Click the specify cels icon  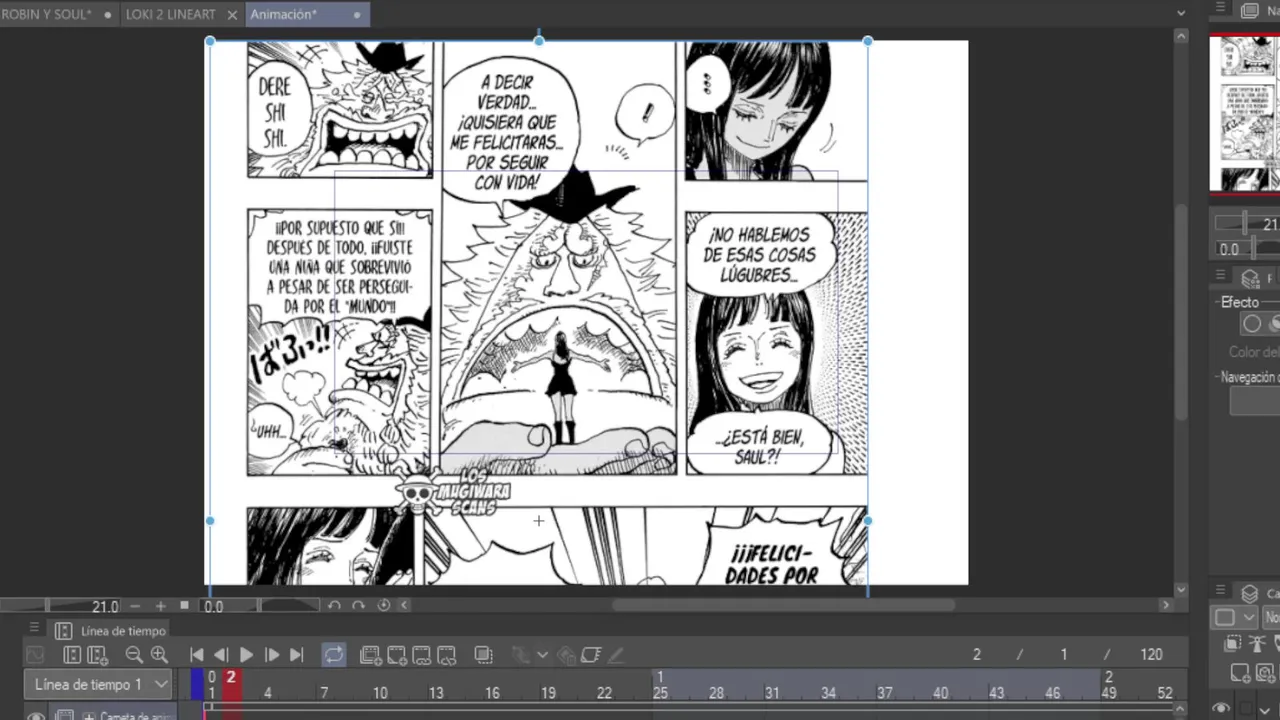tap(421, 655)
